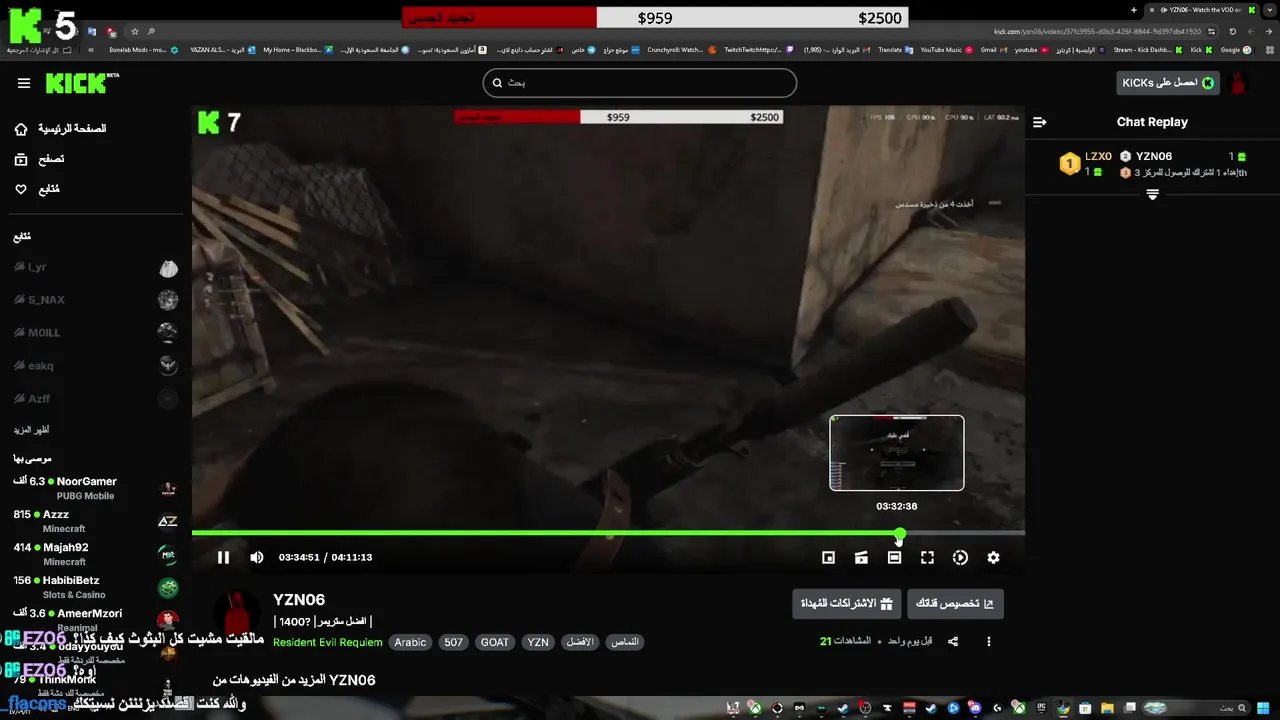Open the NoorGamer recommended channel
This screenshot has height=720, width=1280.
coord(95,488)
